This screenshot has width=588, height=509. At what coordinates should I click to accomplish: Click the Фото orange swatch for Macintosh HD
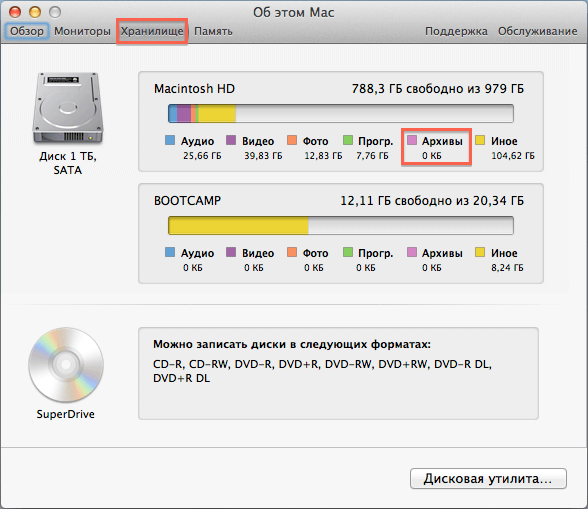point(292,140)
